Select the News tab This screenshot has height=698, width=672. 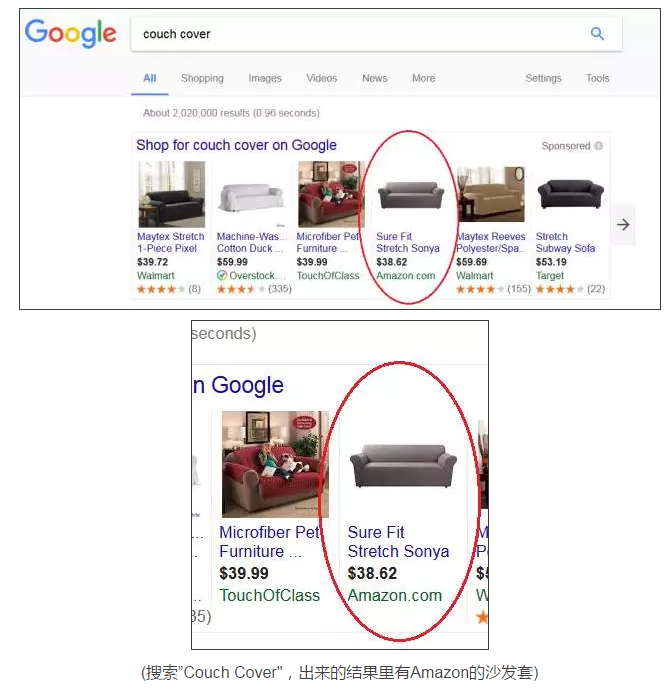[x=374, y=78]
